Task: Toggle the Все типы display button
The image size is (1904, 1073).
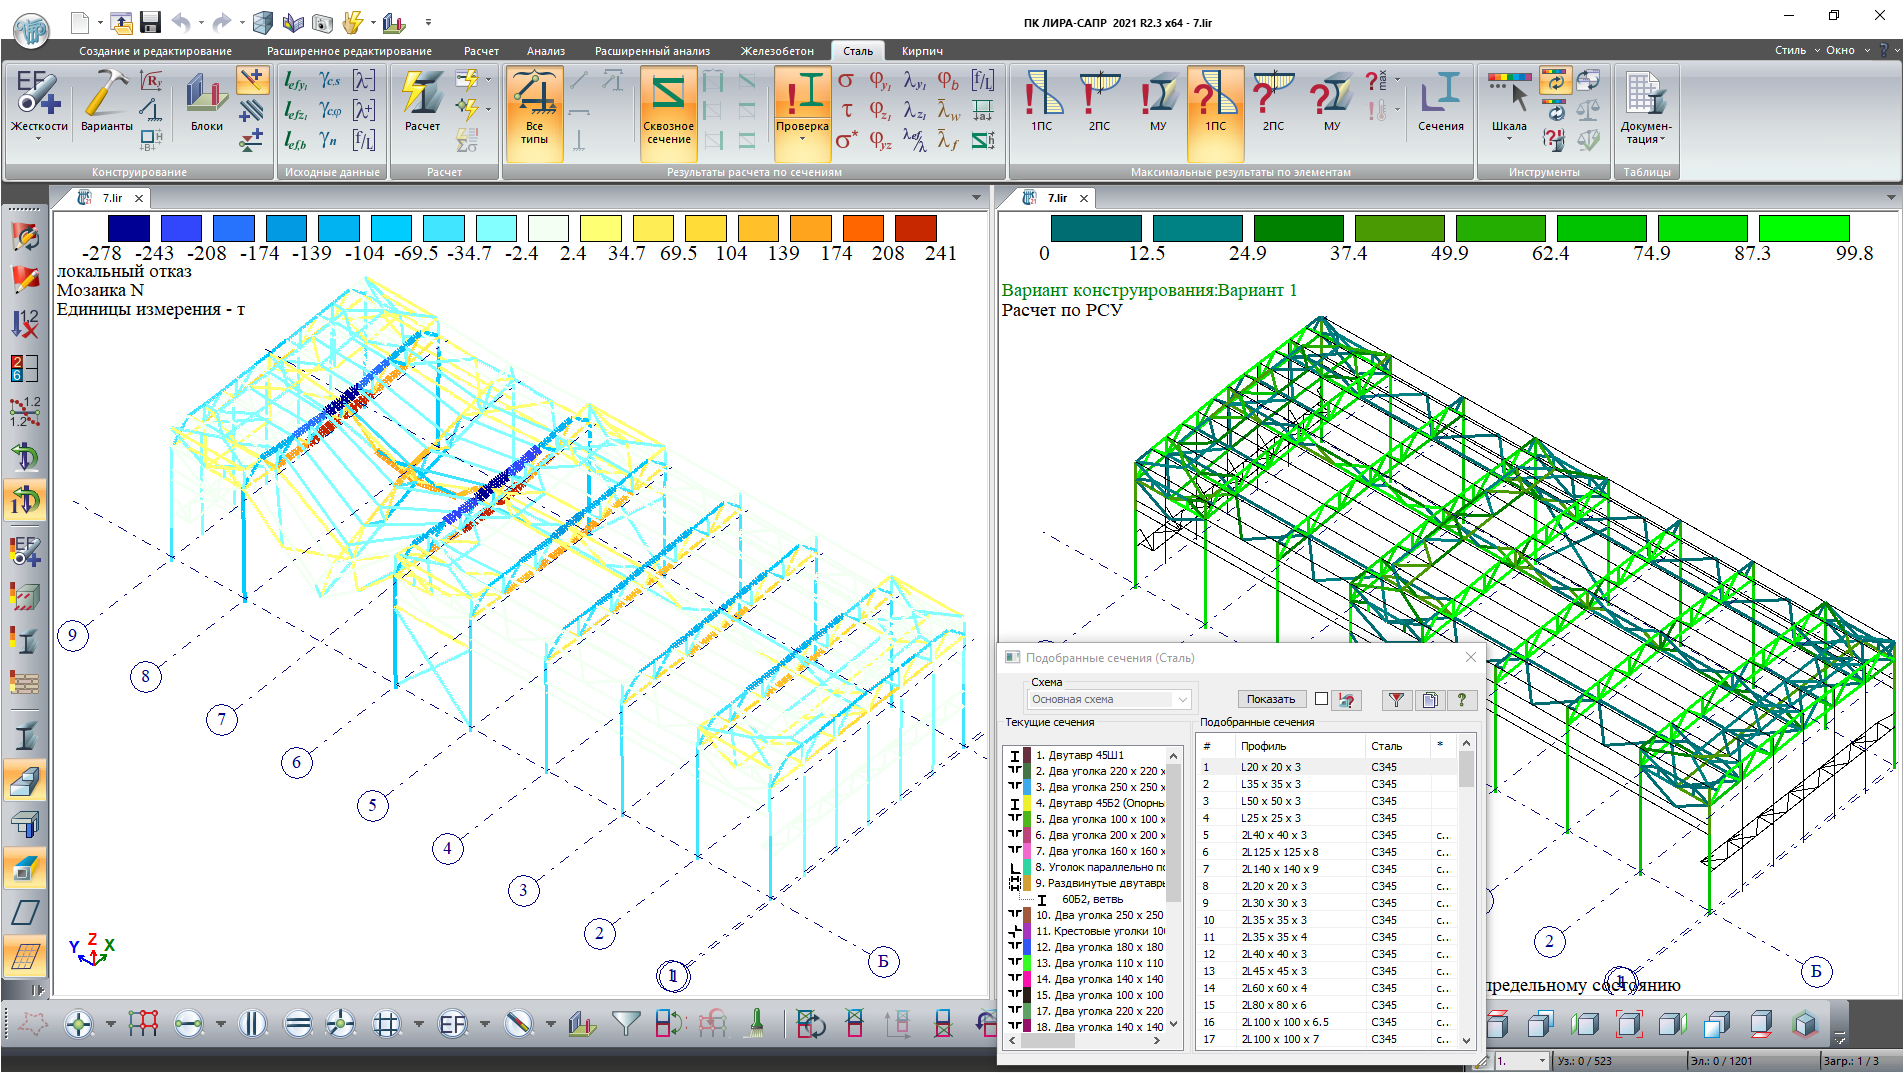Action: coord(534,112)
